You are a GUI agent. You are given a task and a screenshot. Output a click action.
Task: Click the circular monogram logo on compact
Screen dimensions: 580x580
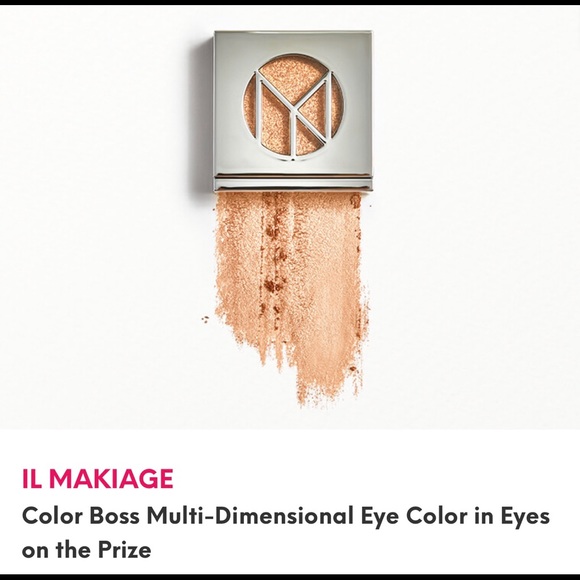point(293,107)
